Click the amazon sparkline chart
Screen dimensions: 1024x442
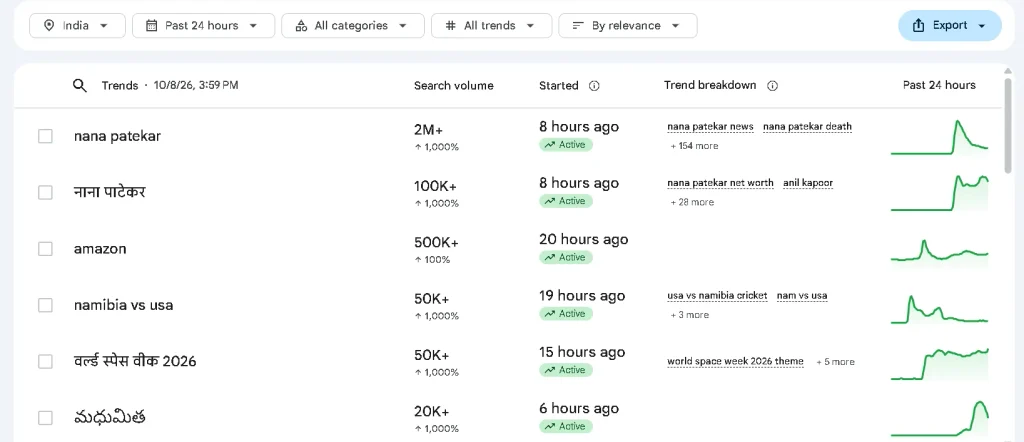coord(940,251)
